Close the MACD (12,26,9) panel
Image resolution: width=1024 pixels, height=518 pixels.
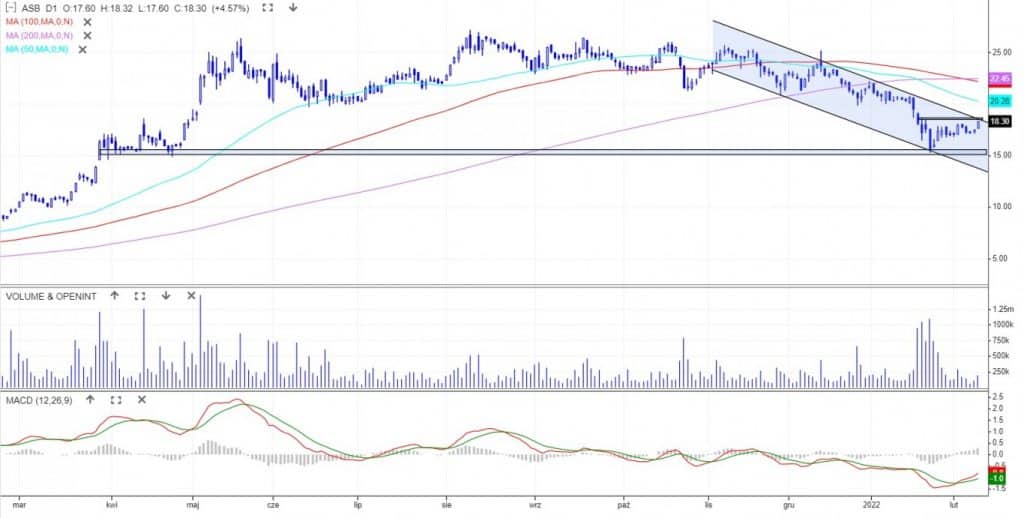[x=141, y=400]
